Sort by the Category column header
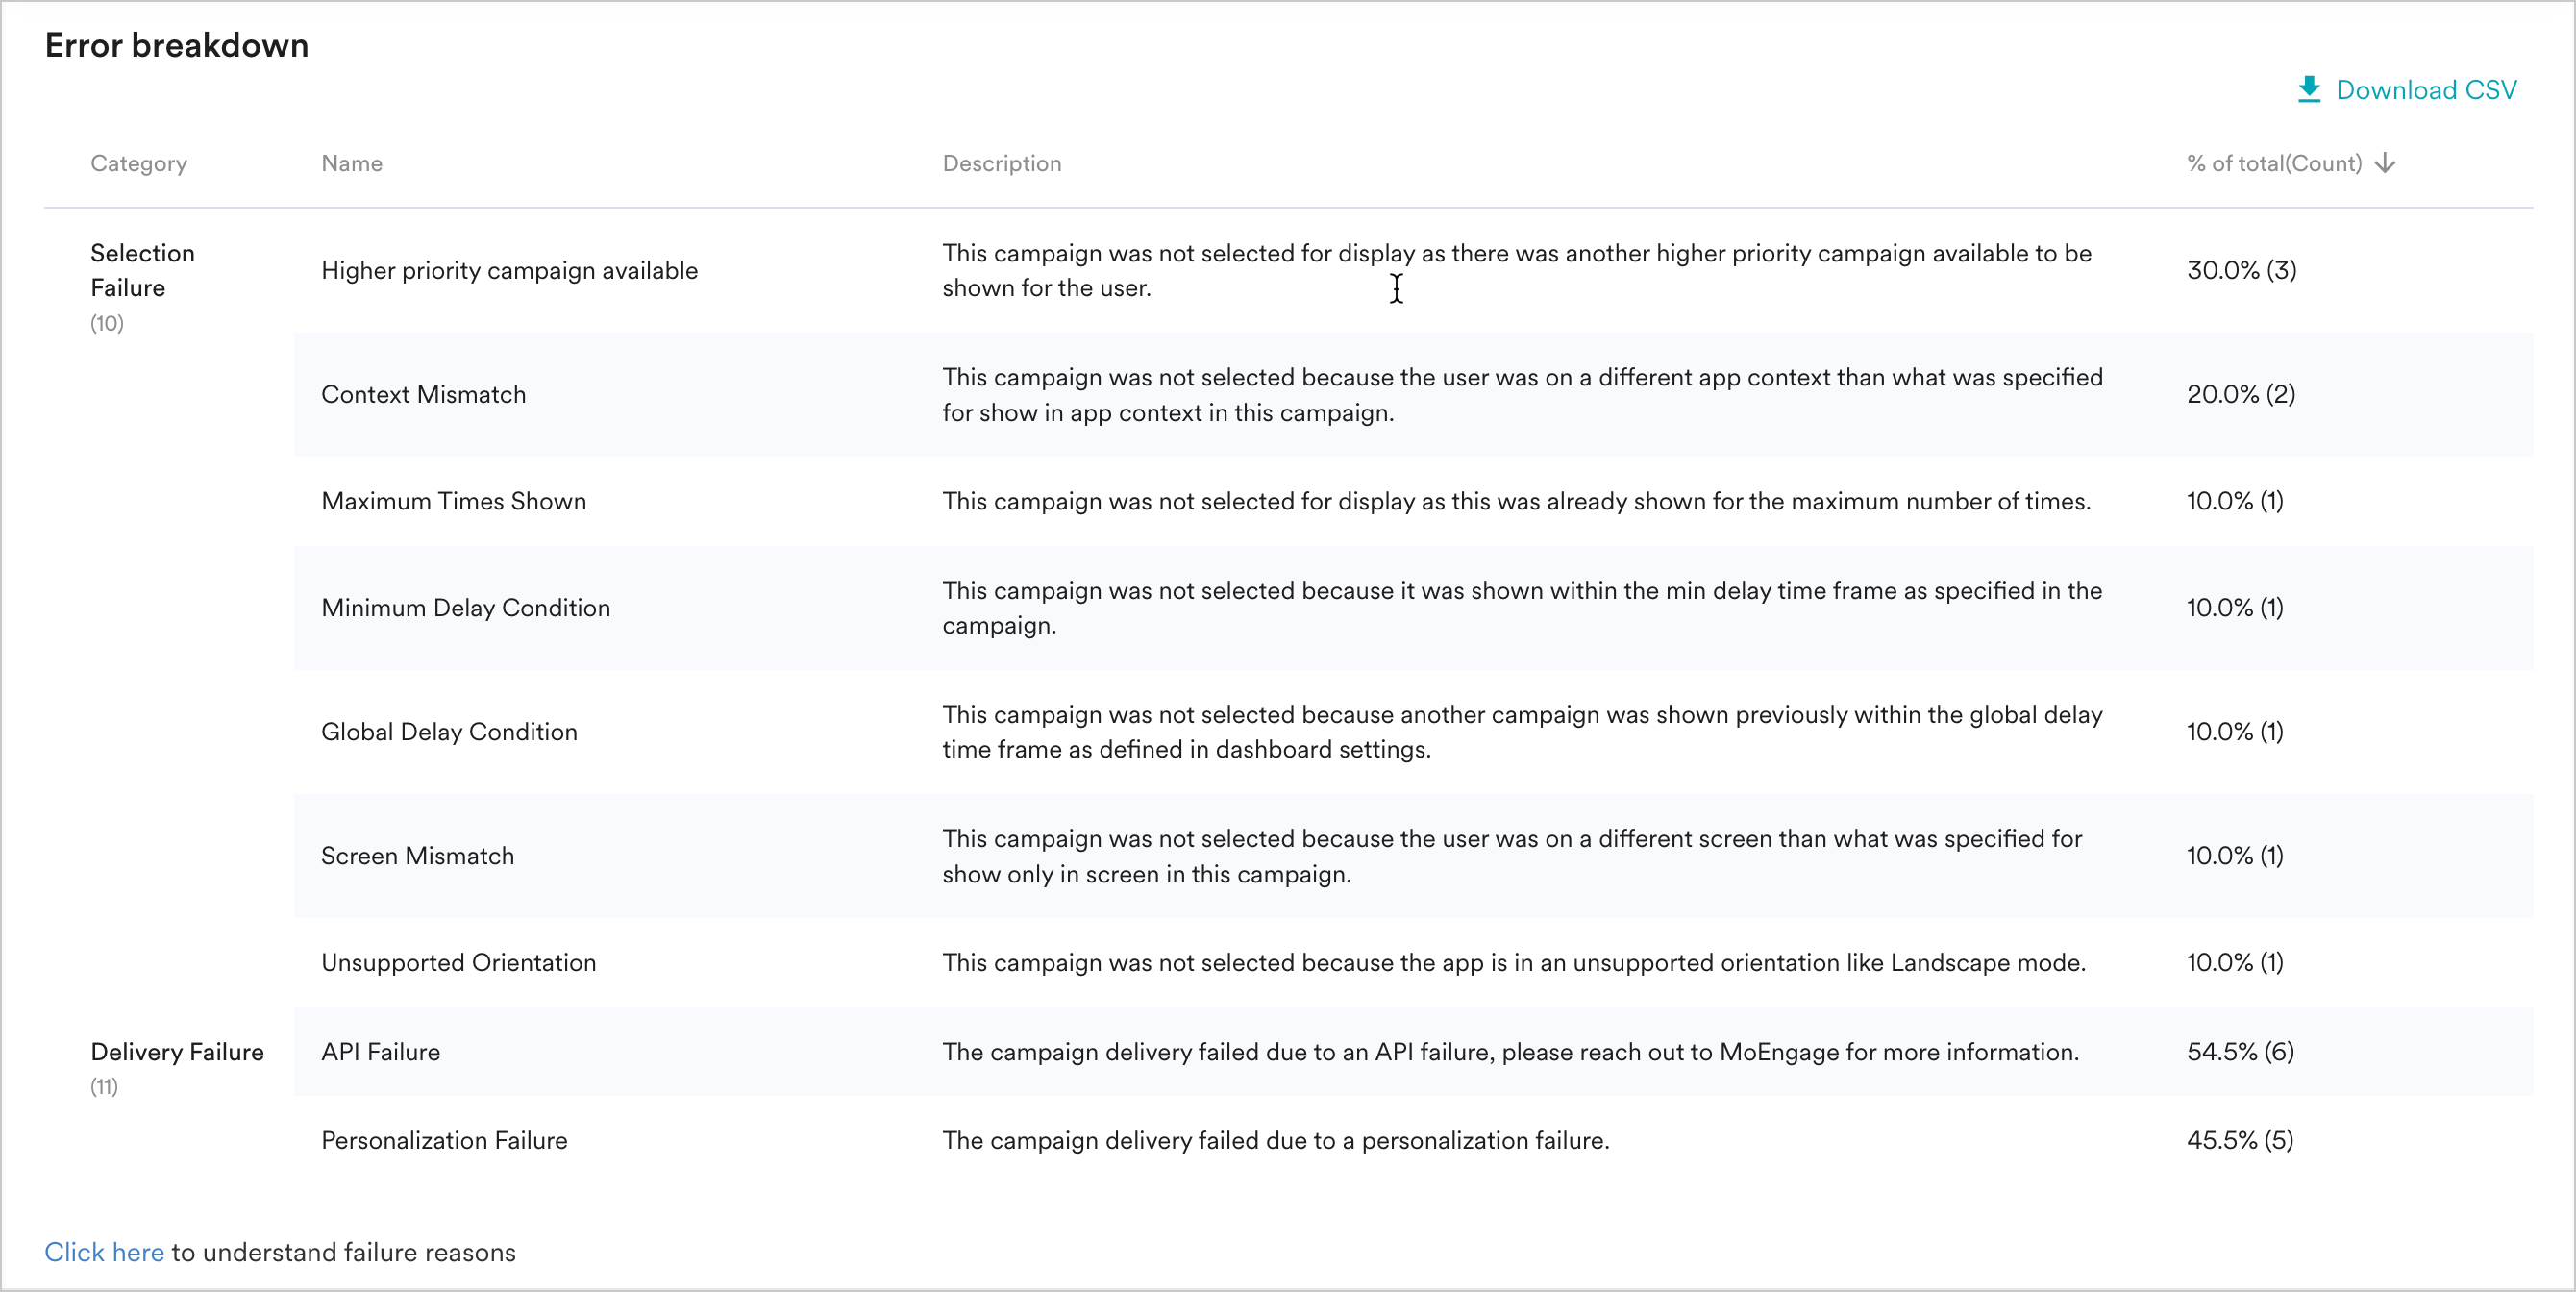Screen dimensions: 2576x1292 click(139, 163)
